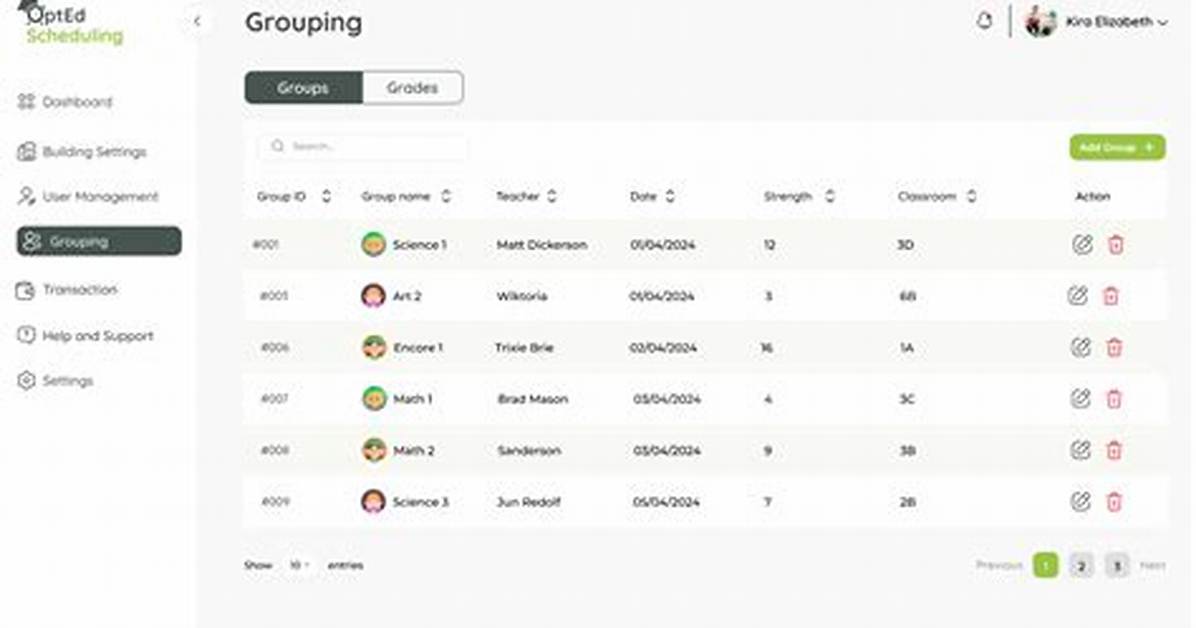Edit the Art 2 group
Image resolution: width=1196 pixels, height=628 pixels.
1077,295
